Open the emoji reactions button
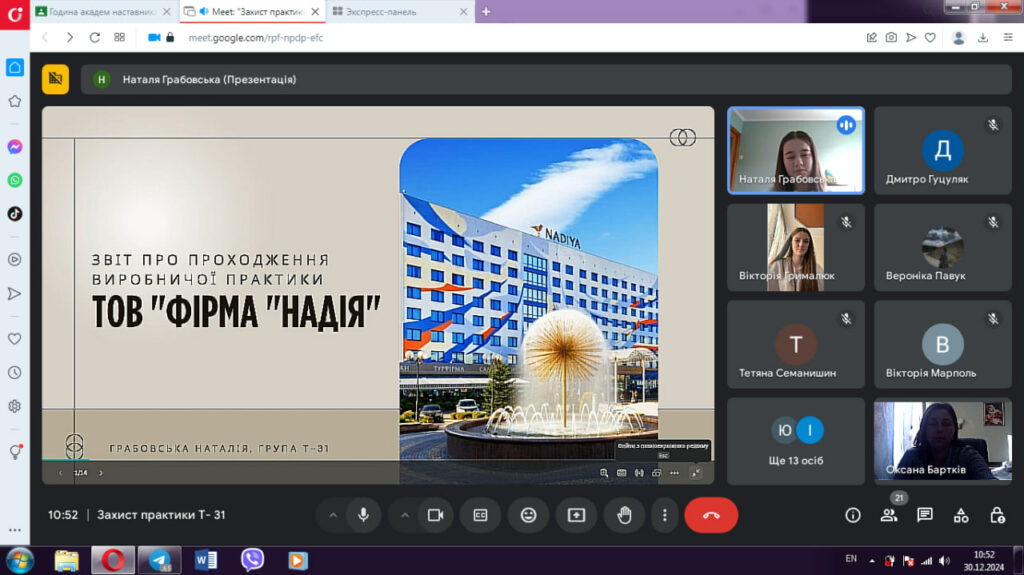Screen dimensions: 1024x575 [528, 515]
